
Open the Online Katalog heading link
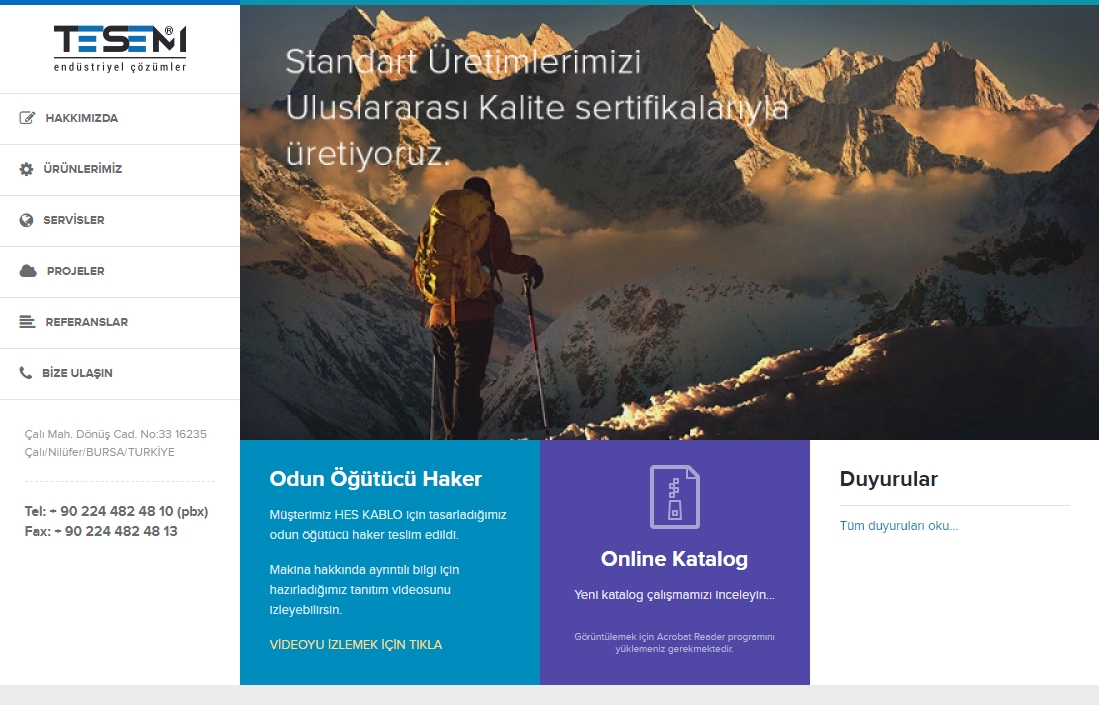pyautogui.click(x=674, y=559)
